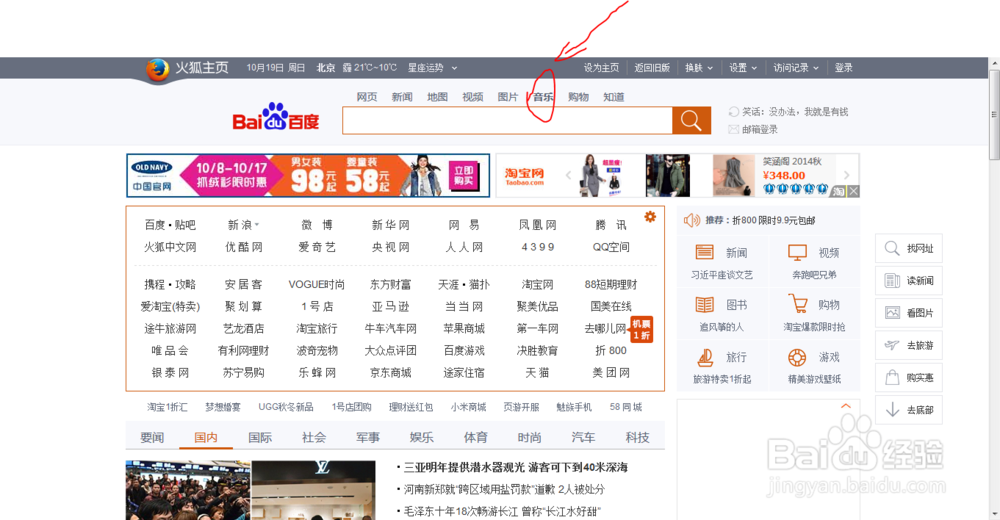Switch to the 要闻 news tab
This screenshot has width=1000, height=520.
[x=152, y=437]
